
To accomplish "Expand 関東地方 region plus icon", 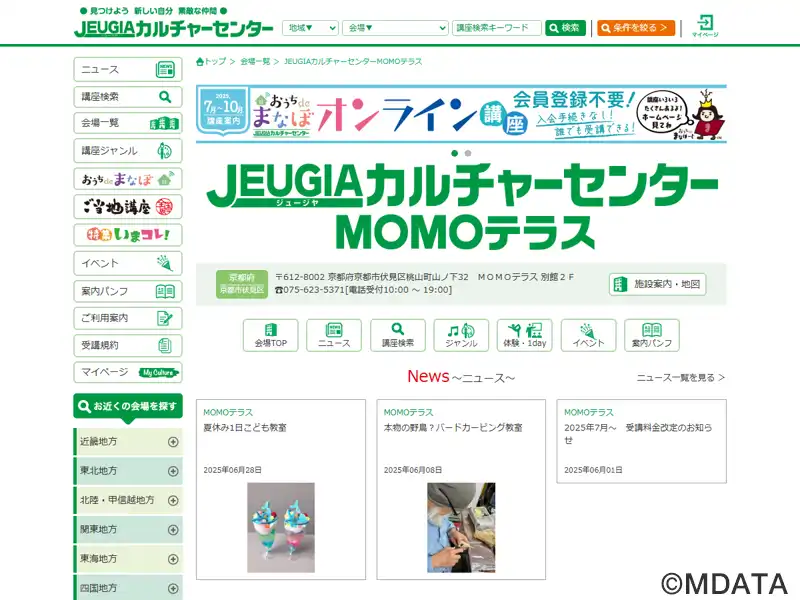I will point(173,530).
